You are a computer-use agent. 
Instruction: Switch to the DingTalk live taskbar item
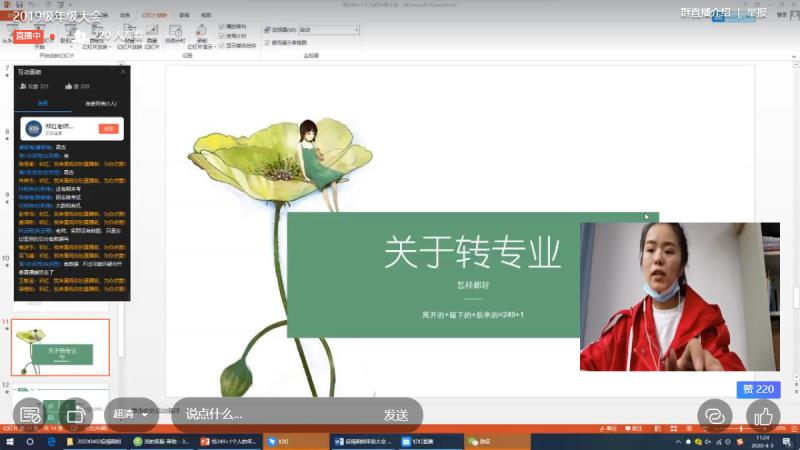[430, 442]
